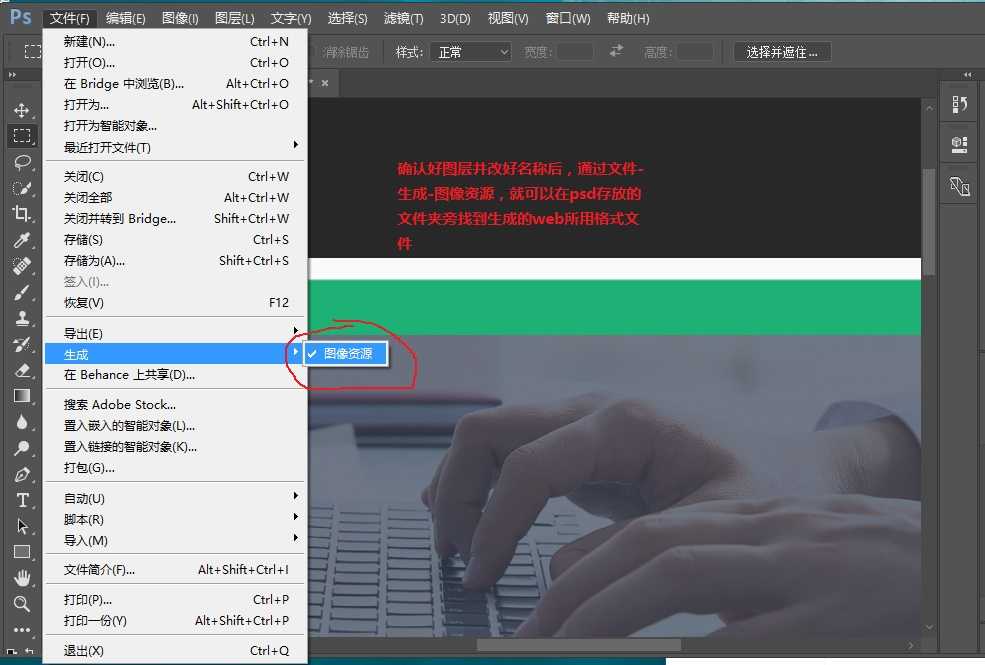Expand the 脚本(R) submenu
The width and height of the screenshot is (985, 665).
click(x=175, y=519)
